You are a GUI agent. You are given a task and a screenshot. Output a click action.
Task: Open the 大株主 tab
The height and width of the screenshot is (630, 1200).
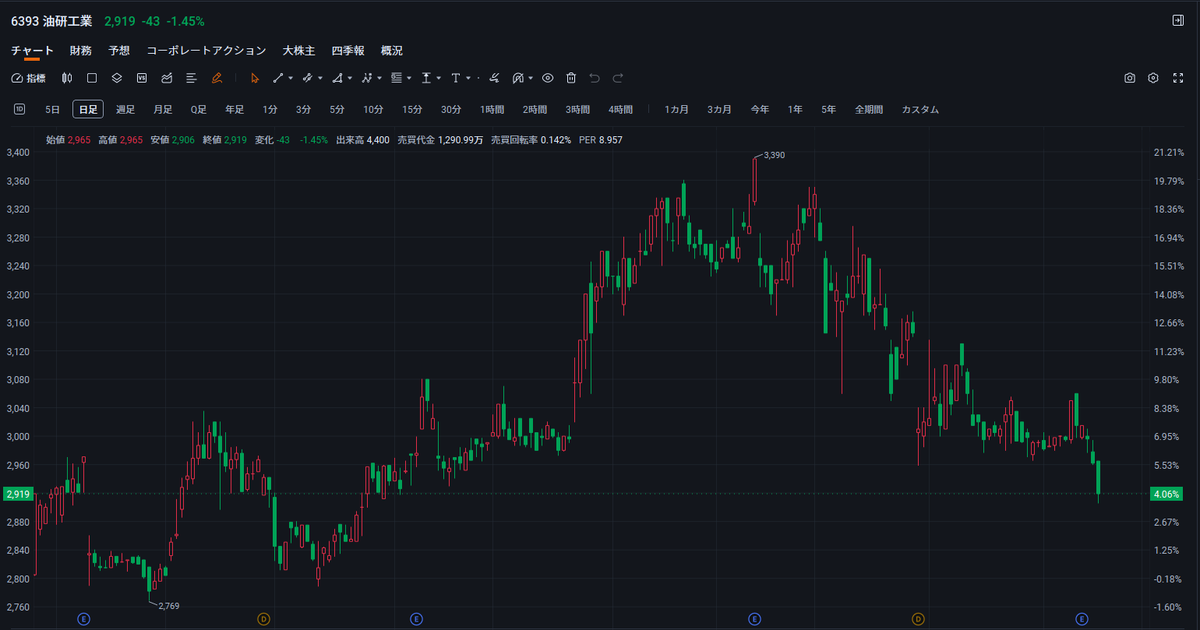(x=299, y=50)
